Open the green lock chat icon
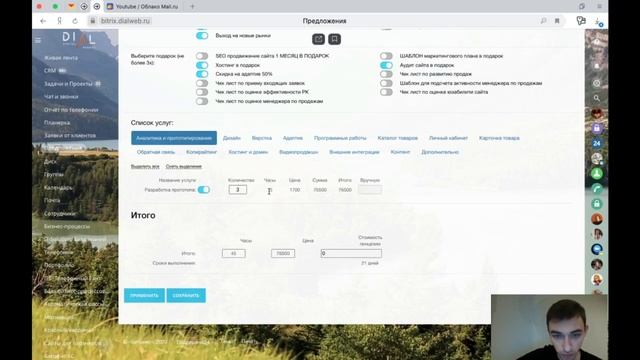Screen dimensions: 640x360 597,204
